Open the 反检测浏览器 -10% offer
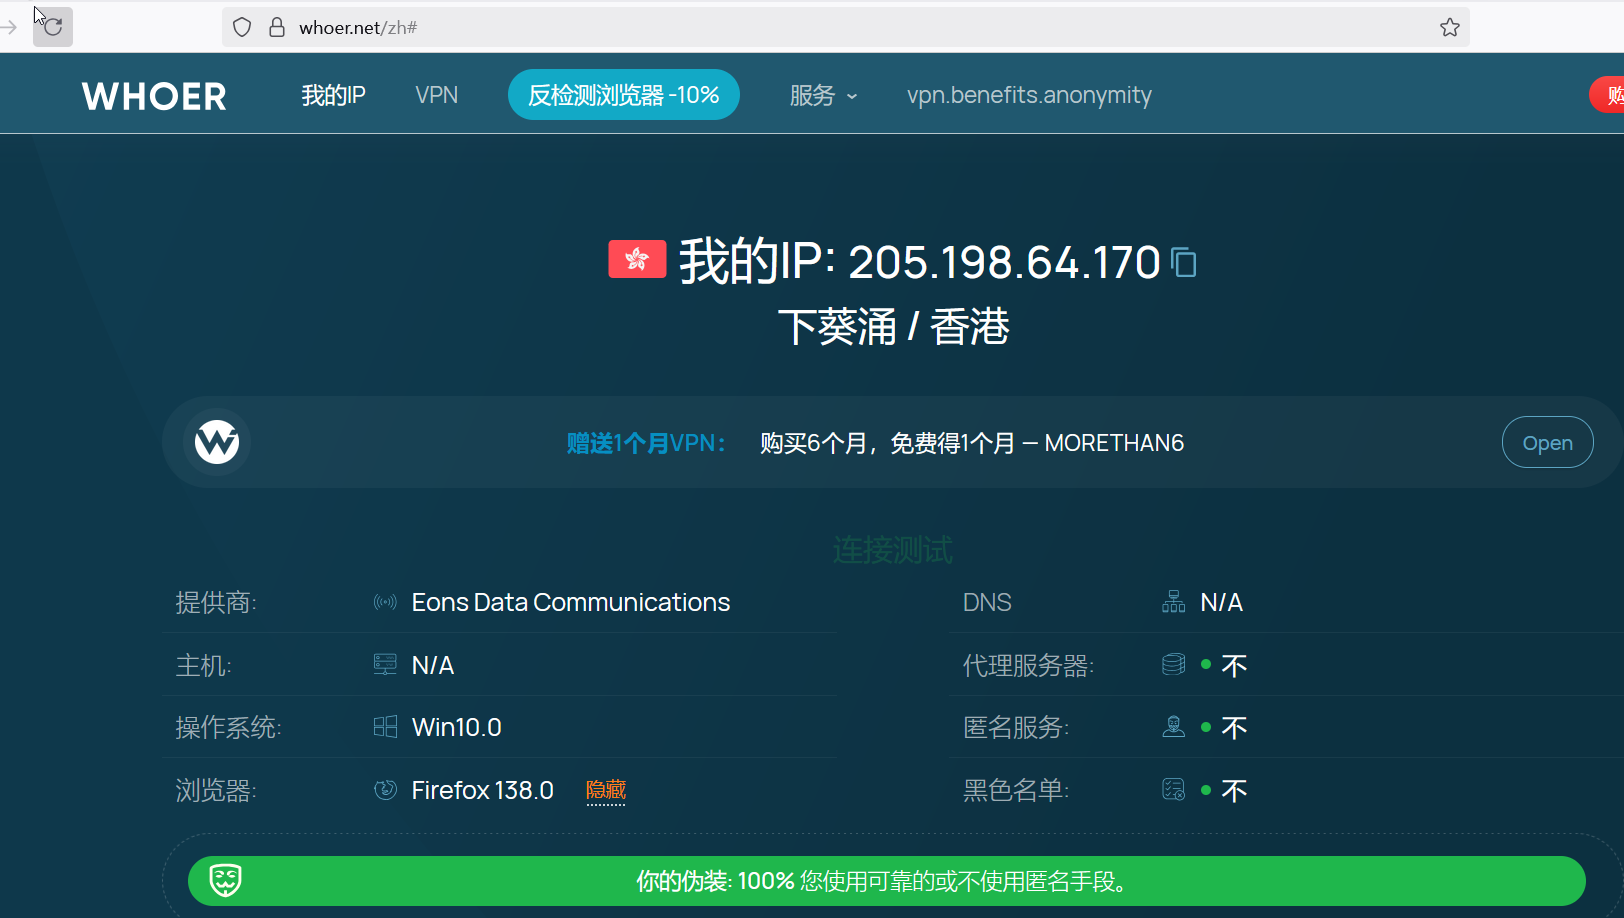This screenshot has width=1624, height=918. 624,95
